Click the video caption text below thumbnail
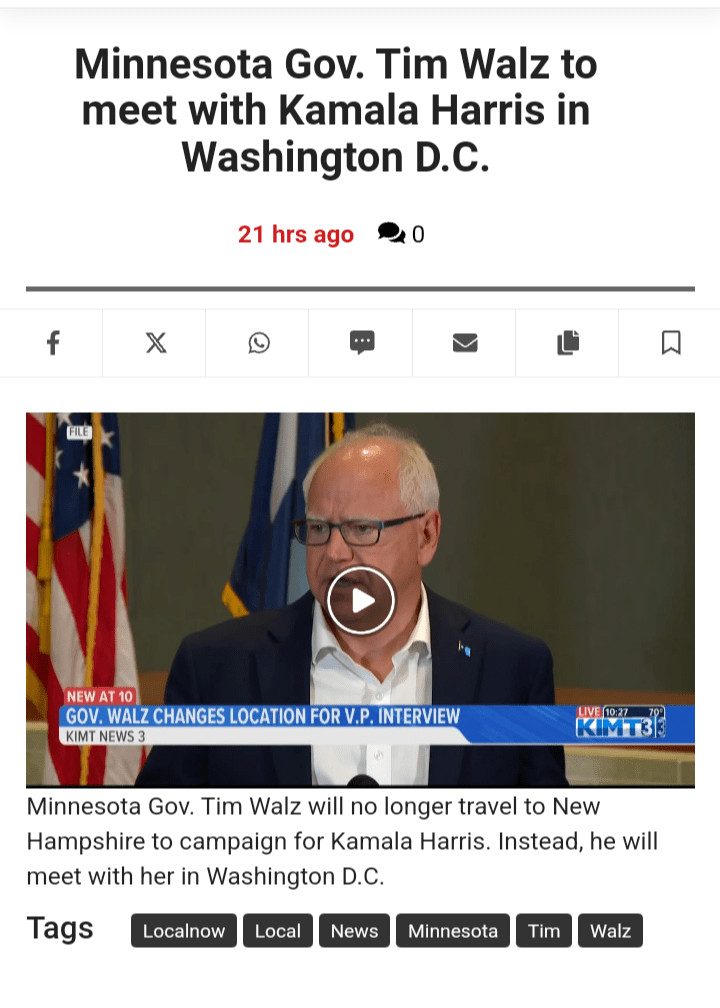 pos(342,841)
